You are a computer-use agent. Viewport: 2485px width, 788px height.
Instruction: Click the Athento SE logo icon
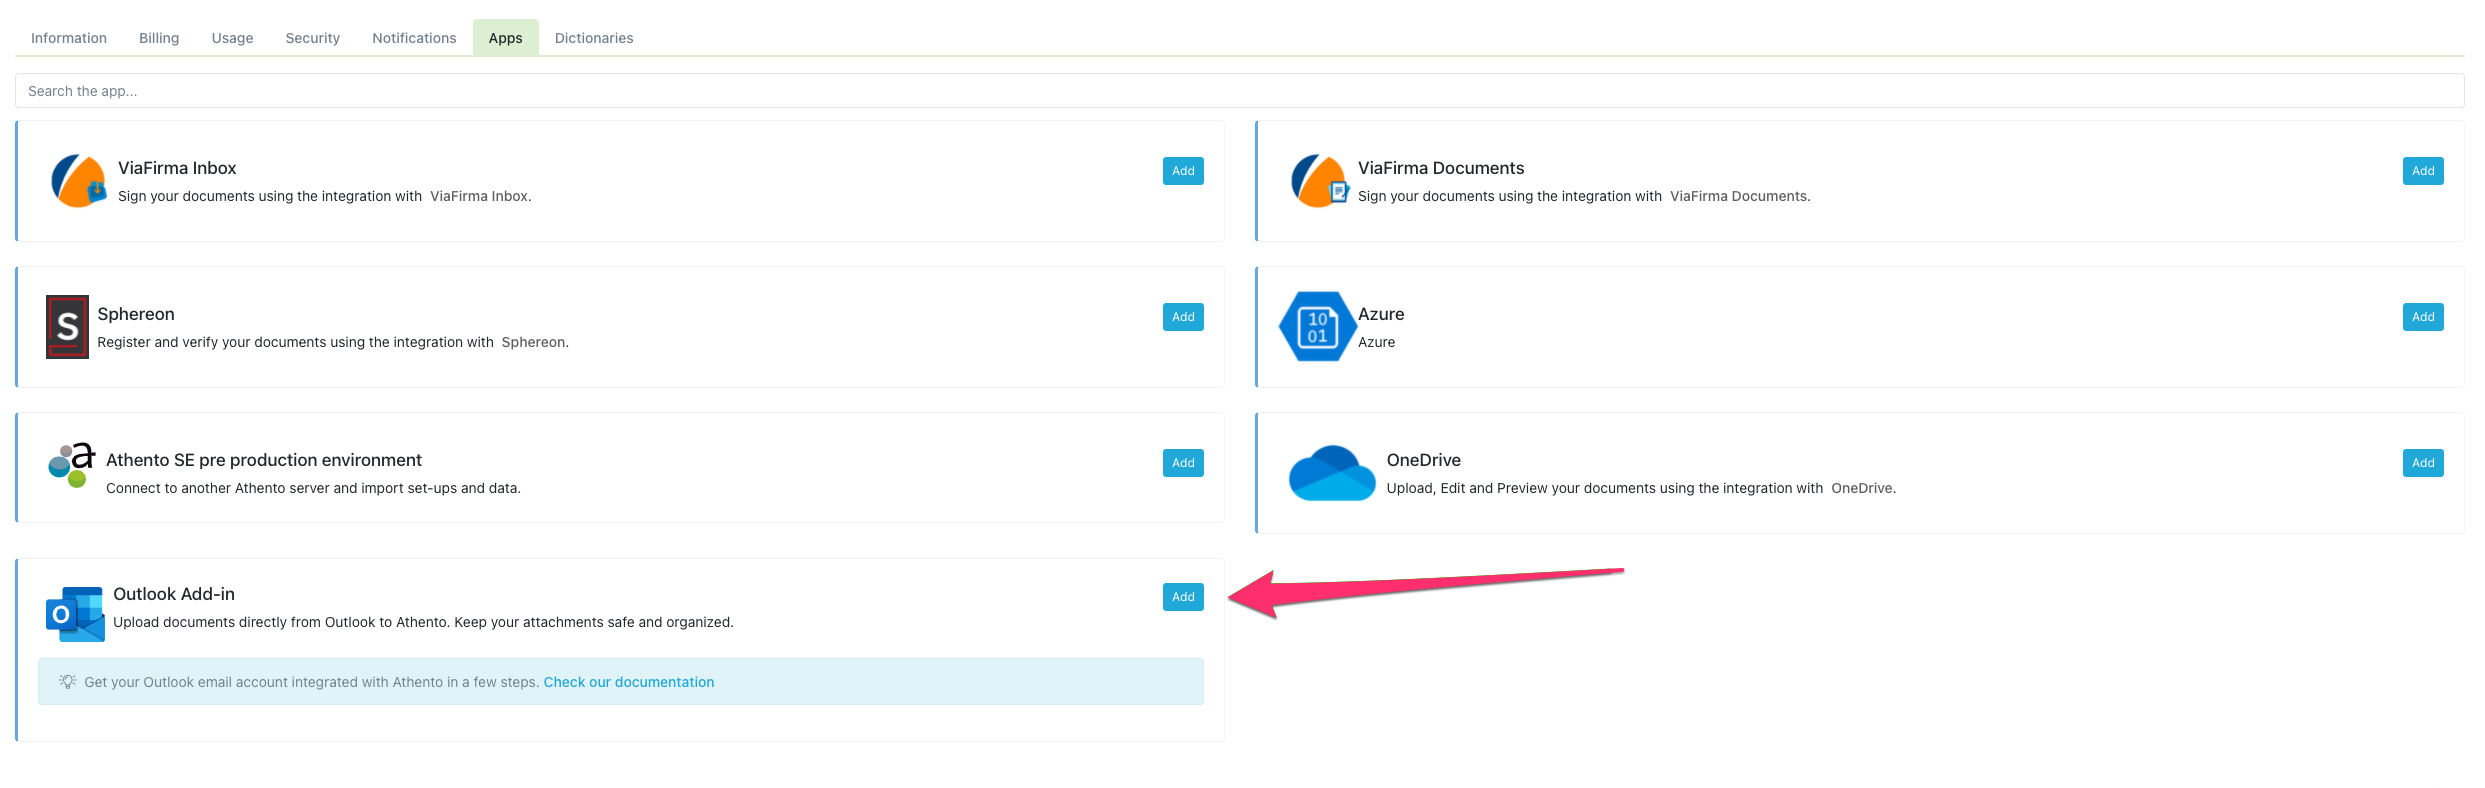coord(71,466)
